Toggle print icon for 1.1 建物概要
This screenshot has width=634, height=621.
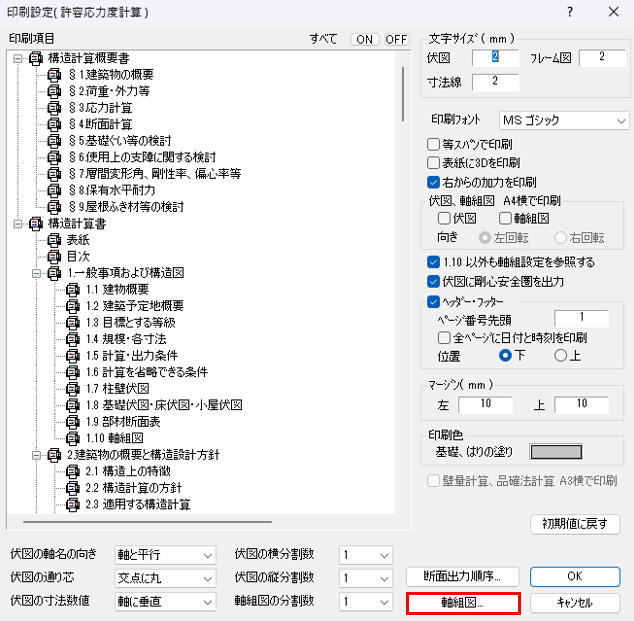coord(73,290)
